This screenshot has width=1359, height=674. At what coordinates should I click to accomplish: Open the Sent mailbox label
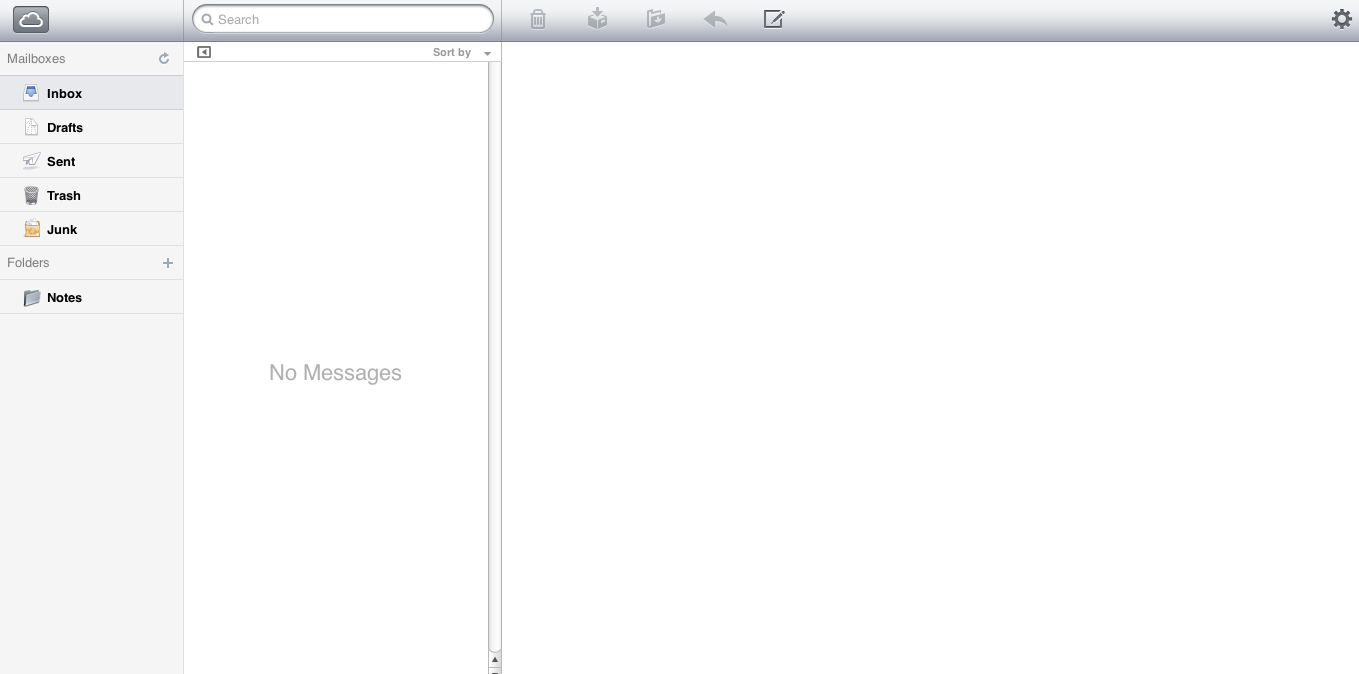coord(61,161)
